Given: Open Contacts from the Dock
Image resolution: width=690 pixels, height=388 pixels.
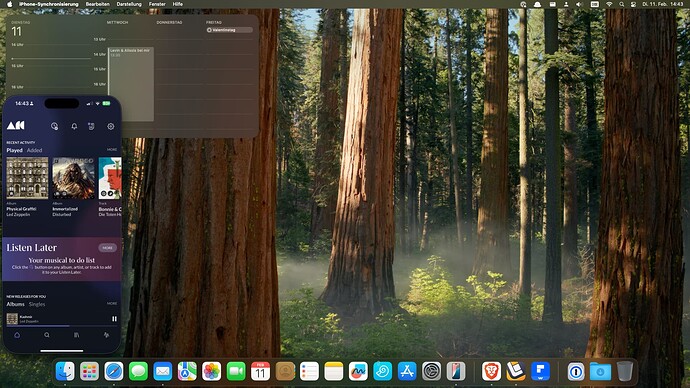Looking at the screenshot, I should point(285,372).
